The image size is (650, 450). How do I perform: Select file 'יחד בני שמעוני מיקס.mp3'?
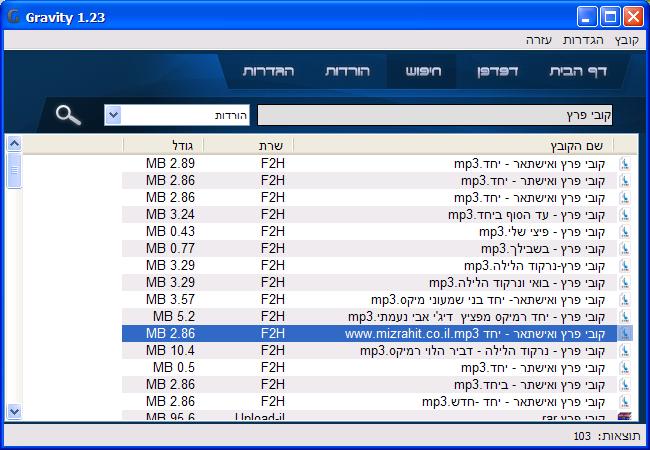(488, 300)
